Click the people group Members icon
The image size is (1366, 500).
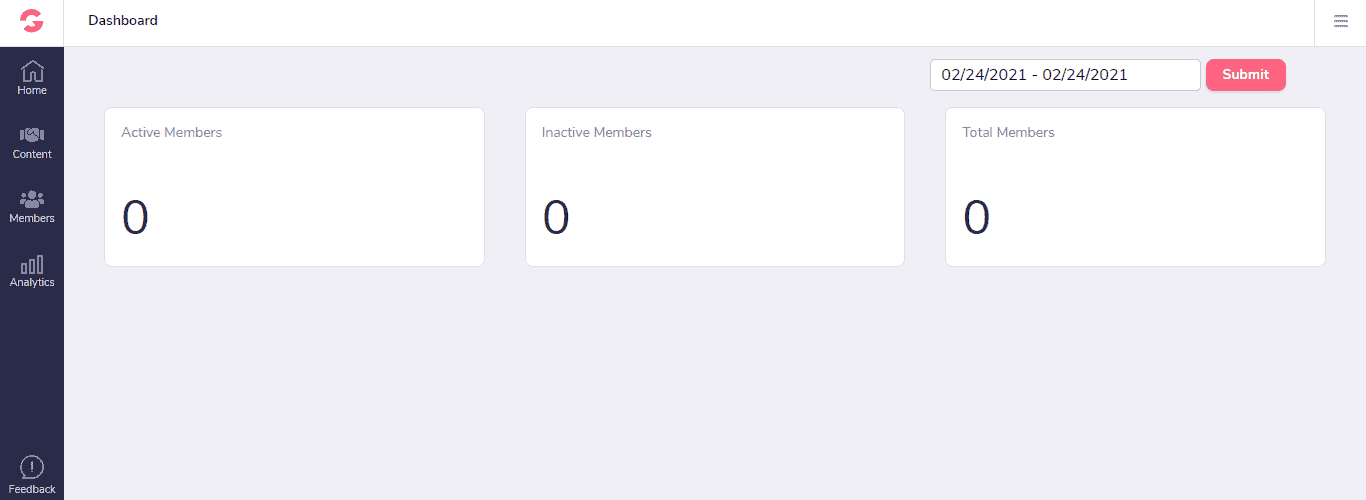tap(32, 199)
